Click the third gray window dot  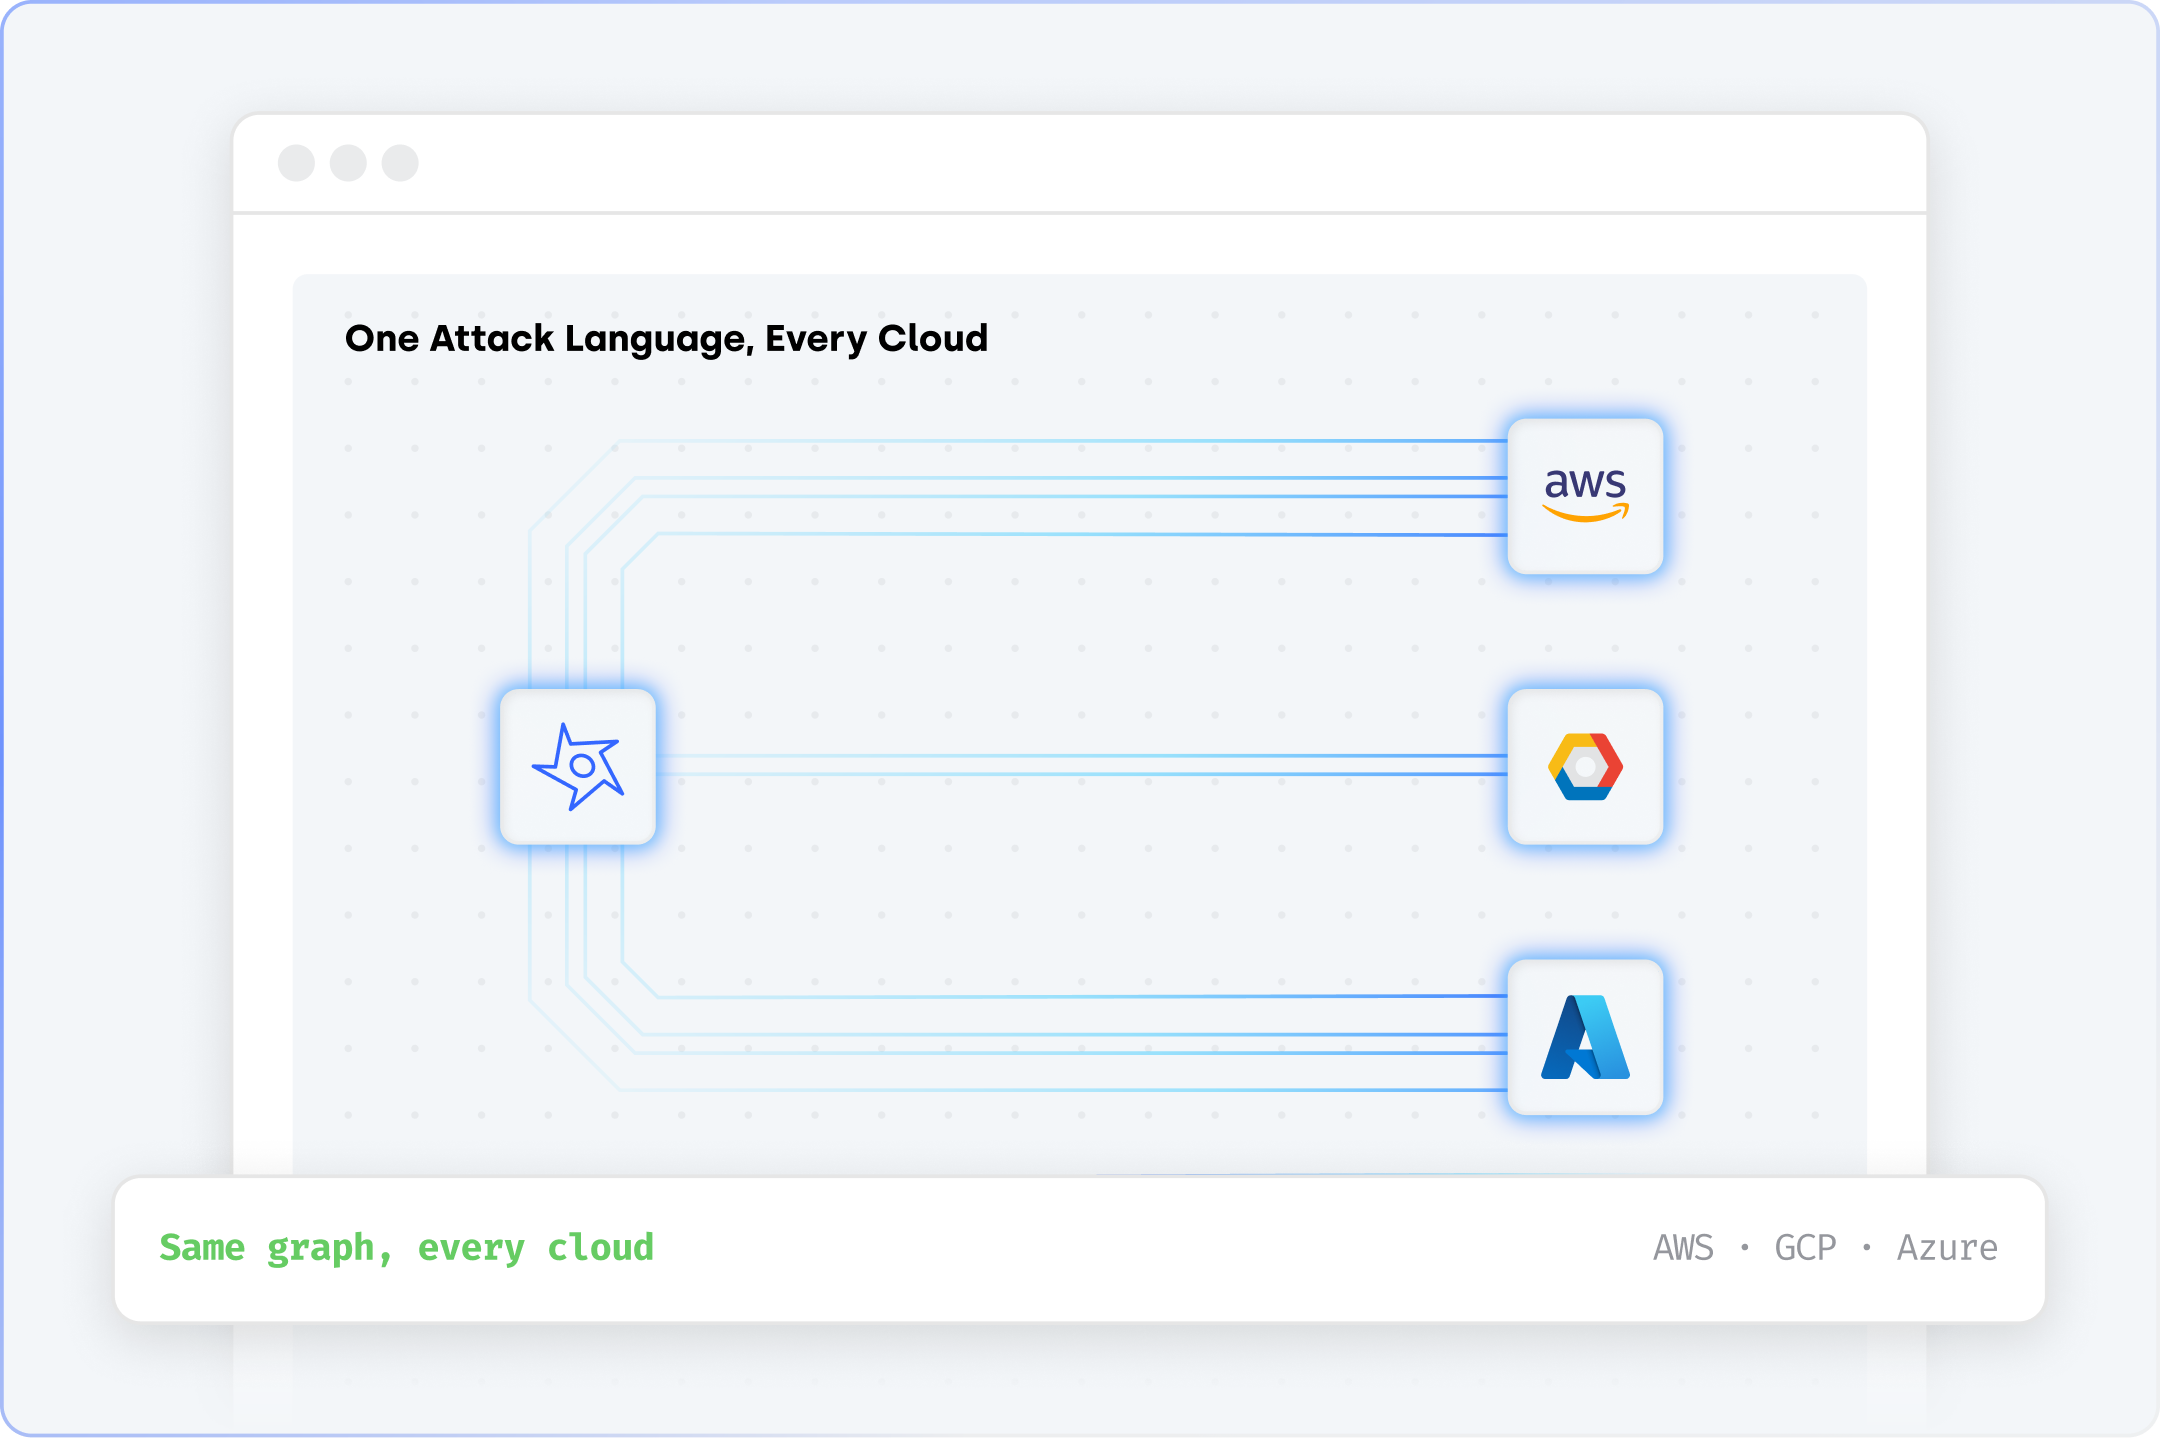[400, 163]
